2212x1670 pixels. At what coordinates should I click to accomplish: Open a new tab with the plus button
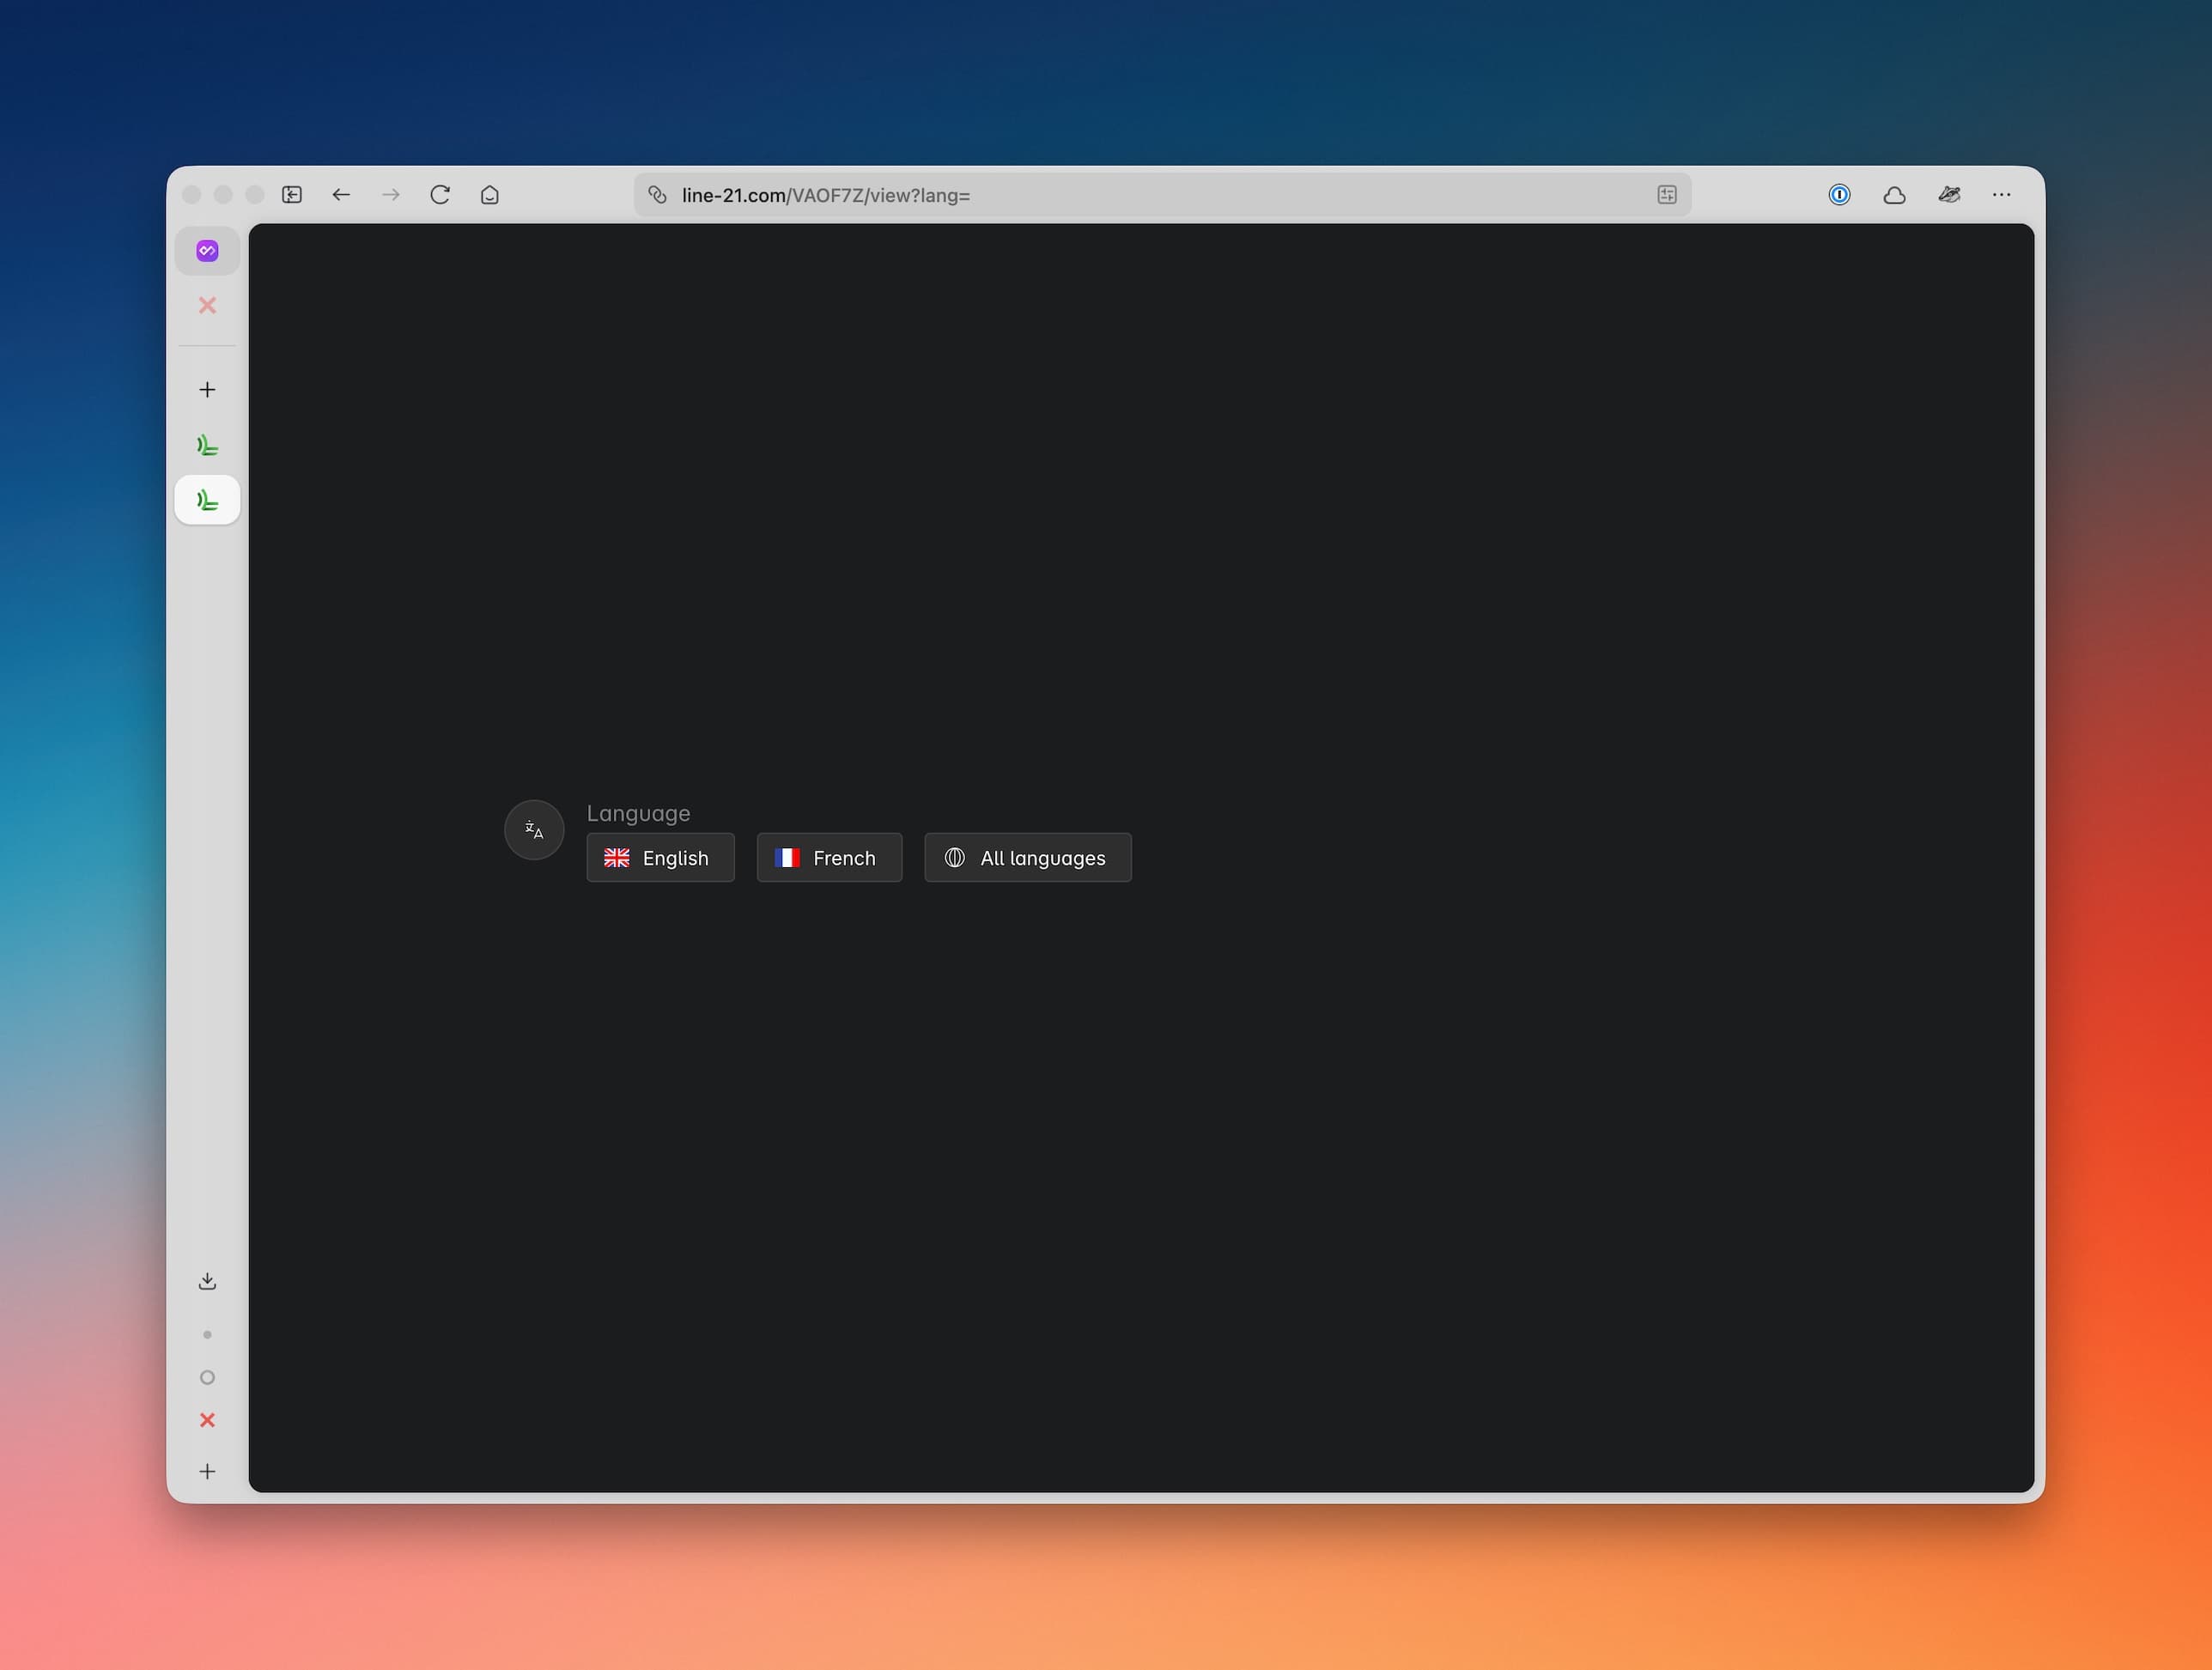tap(207, 389)
